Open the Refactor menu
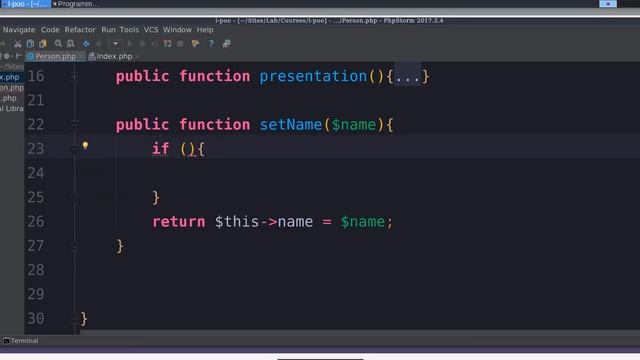The image size is (640, 360). click(80, 30)
